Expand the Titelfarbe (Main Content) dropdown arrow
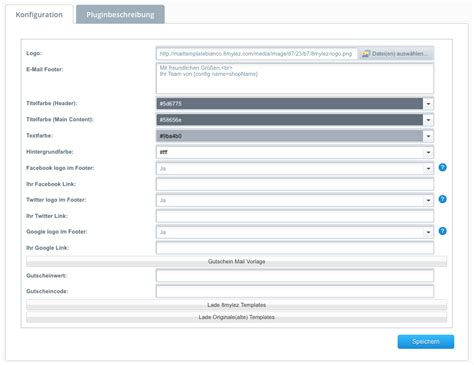Viewport: 474px width, 365px height. click(428, 120)
